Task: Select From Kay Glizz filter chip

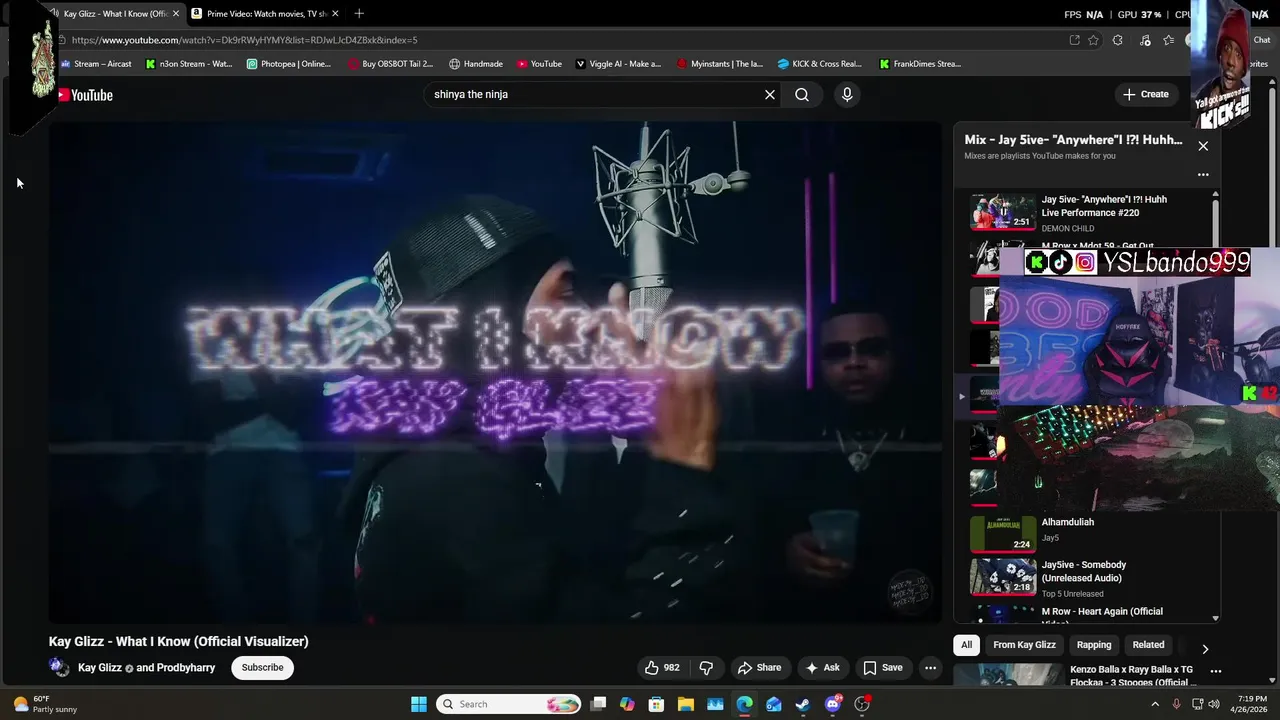Action: click(x=1024, y=645)
